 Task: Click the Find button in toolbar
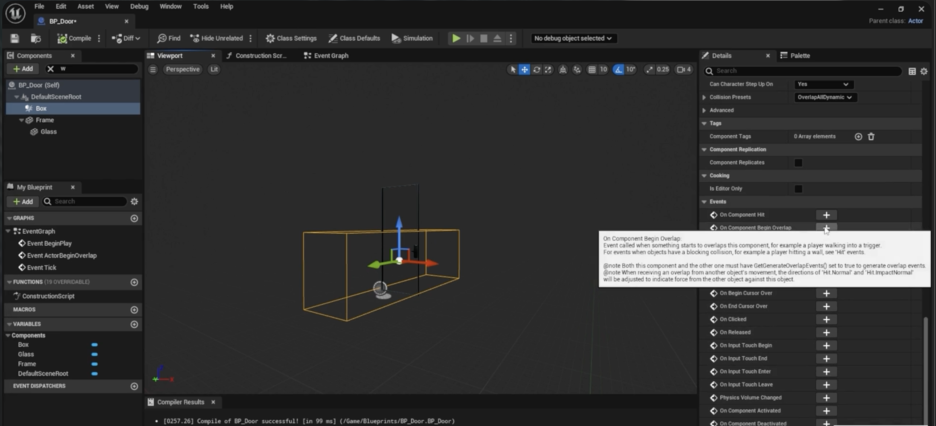pos(168,38)
